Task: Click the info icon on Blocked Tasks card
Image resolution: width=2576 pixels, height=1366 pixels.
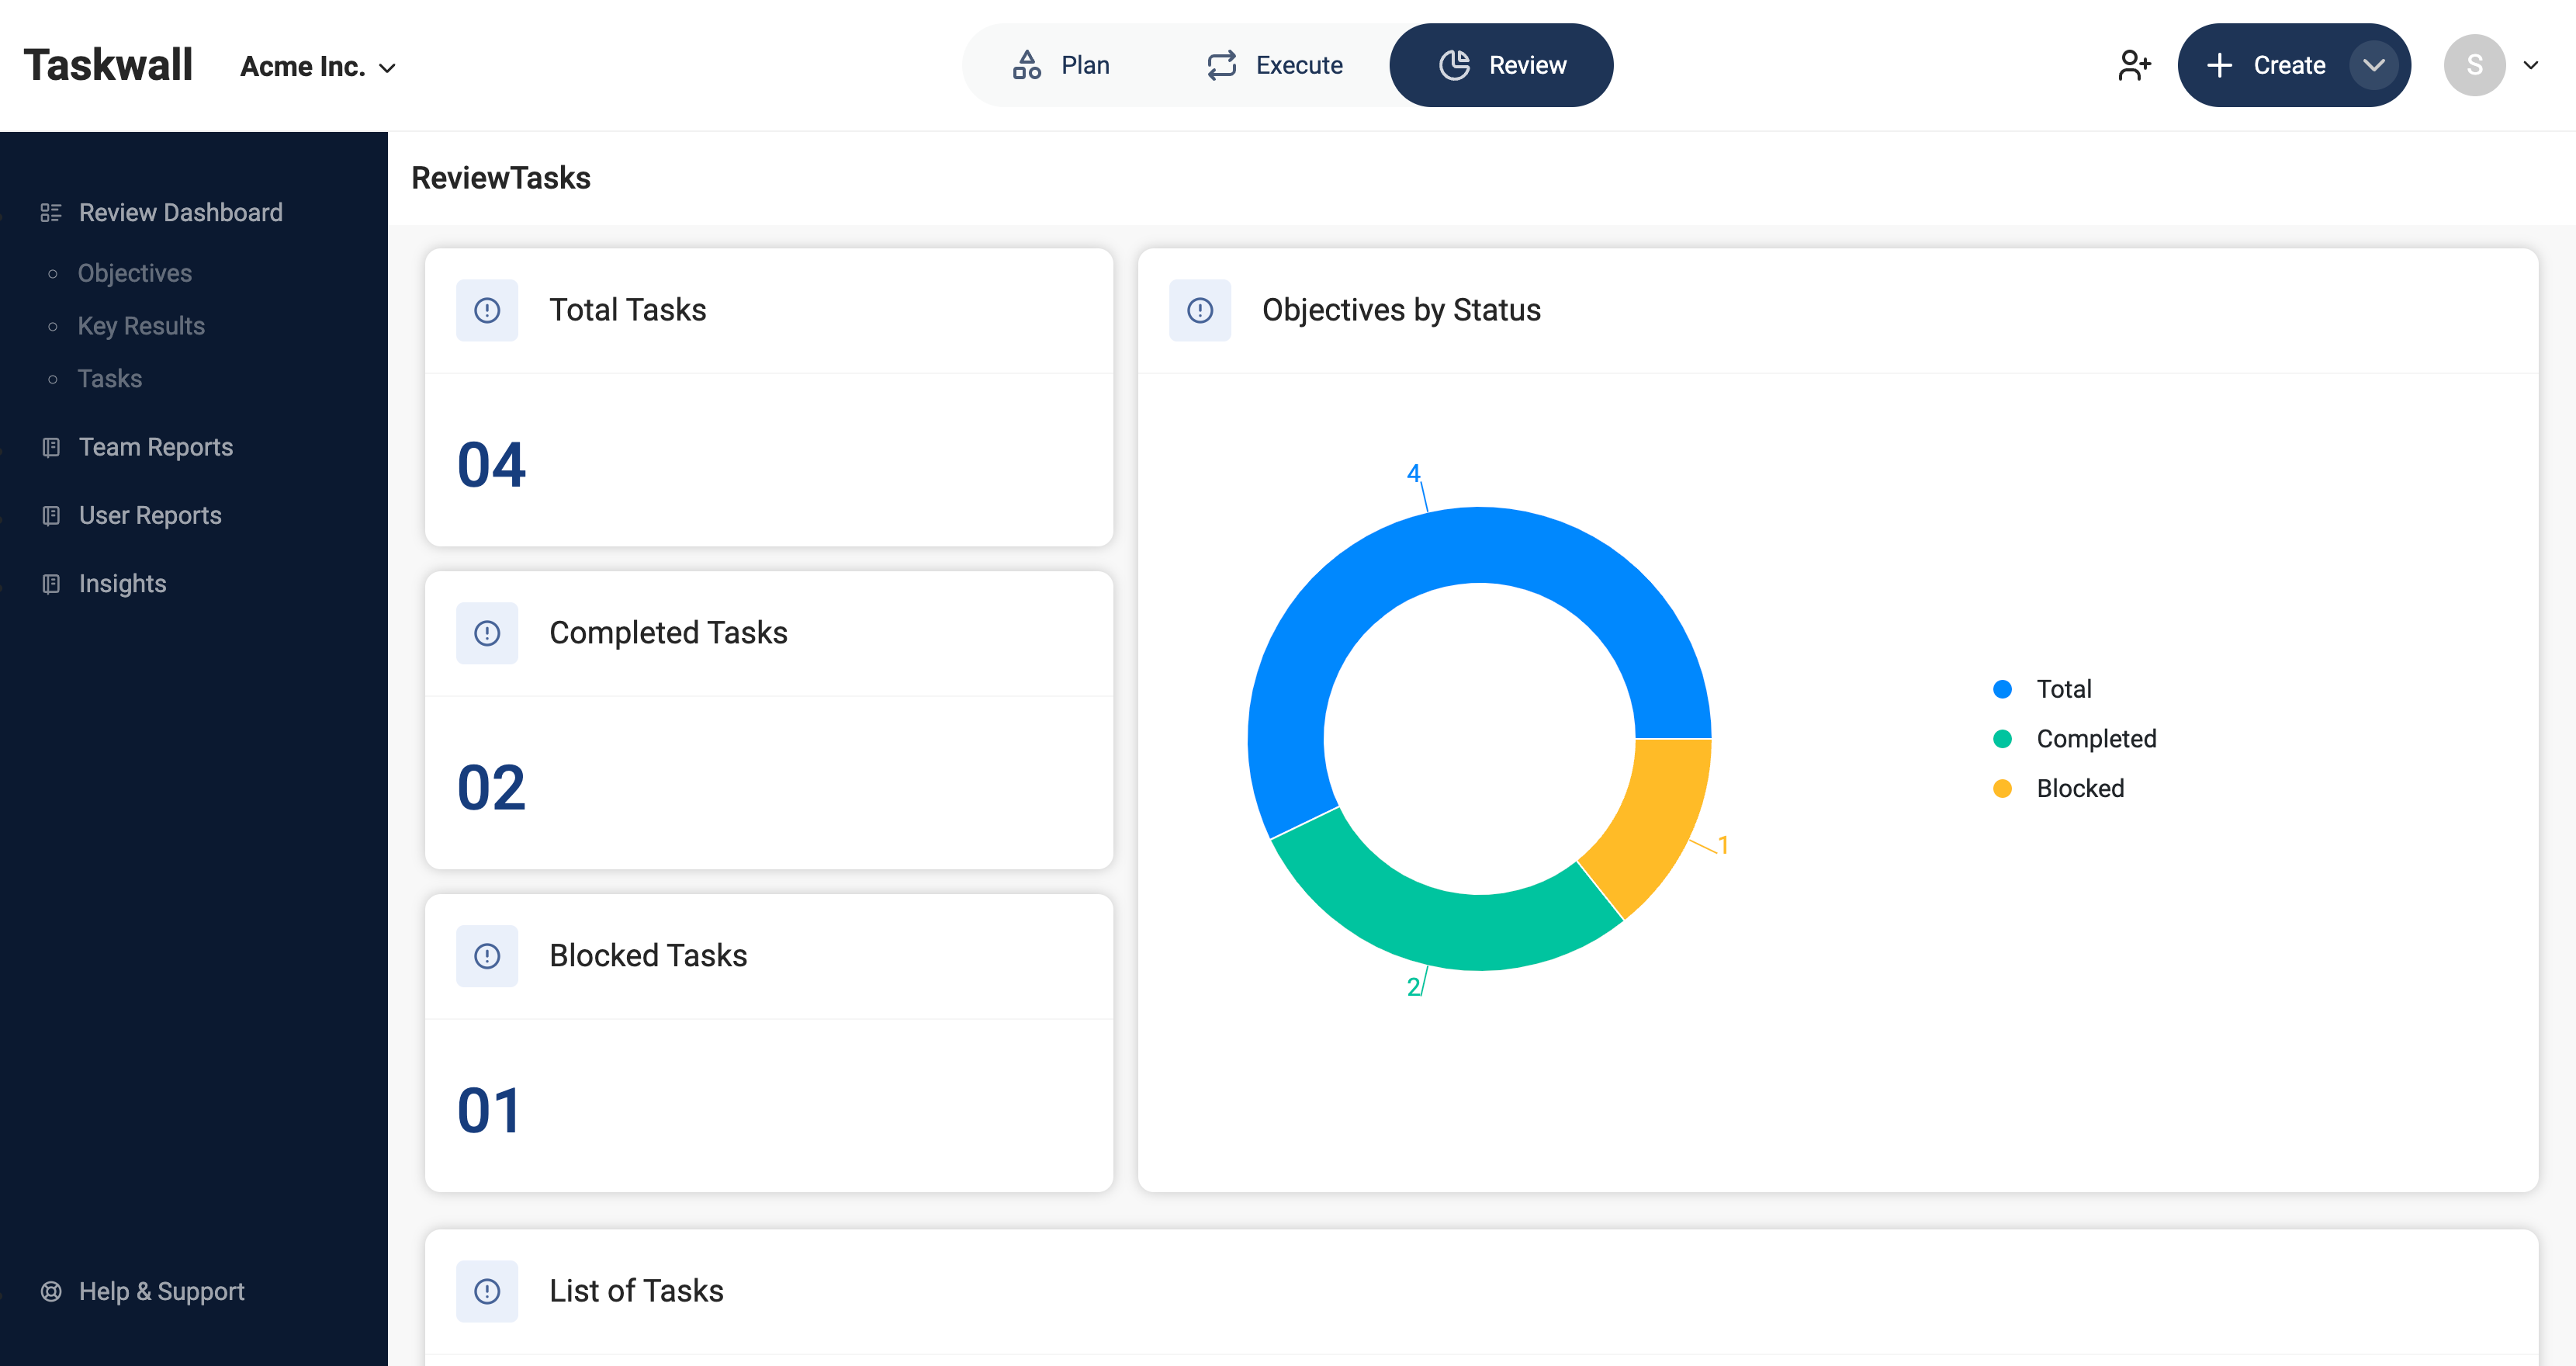Action: (x=487, y=955)
